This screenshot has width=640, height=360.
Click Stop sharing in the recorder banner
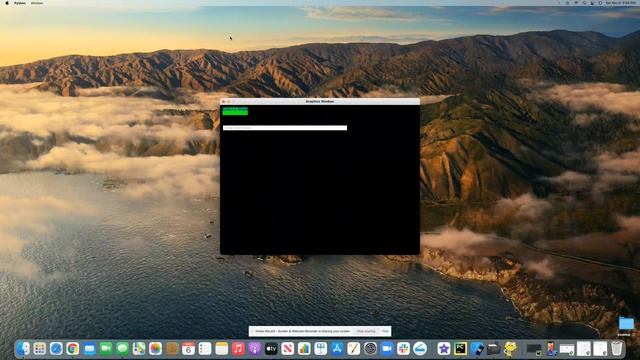tap(366, 331)
